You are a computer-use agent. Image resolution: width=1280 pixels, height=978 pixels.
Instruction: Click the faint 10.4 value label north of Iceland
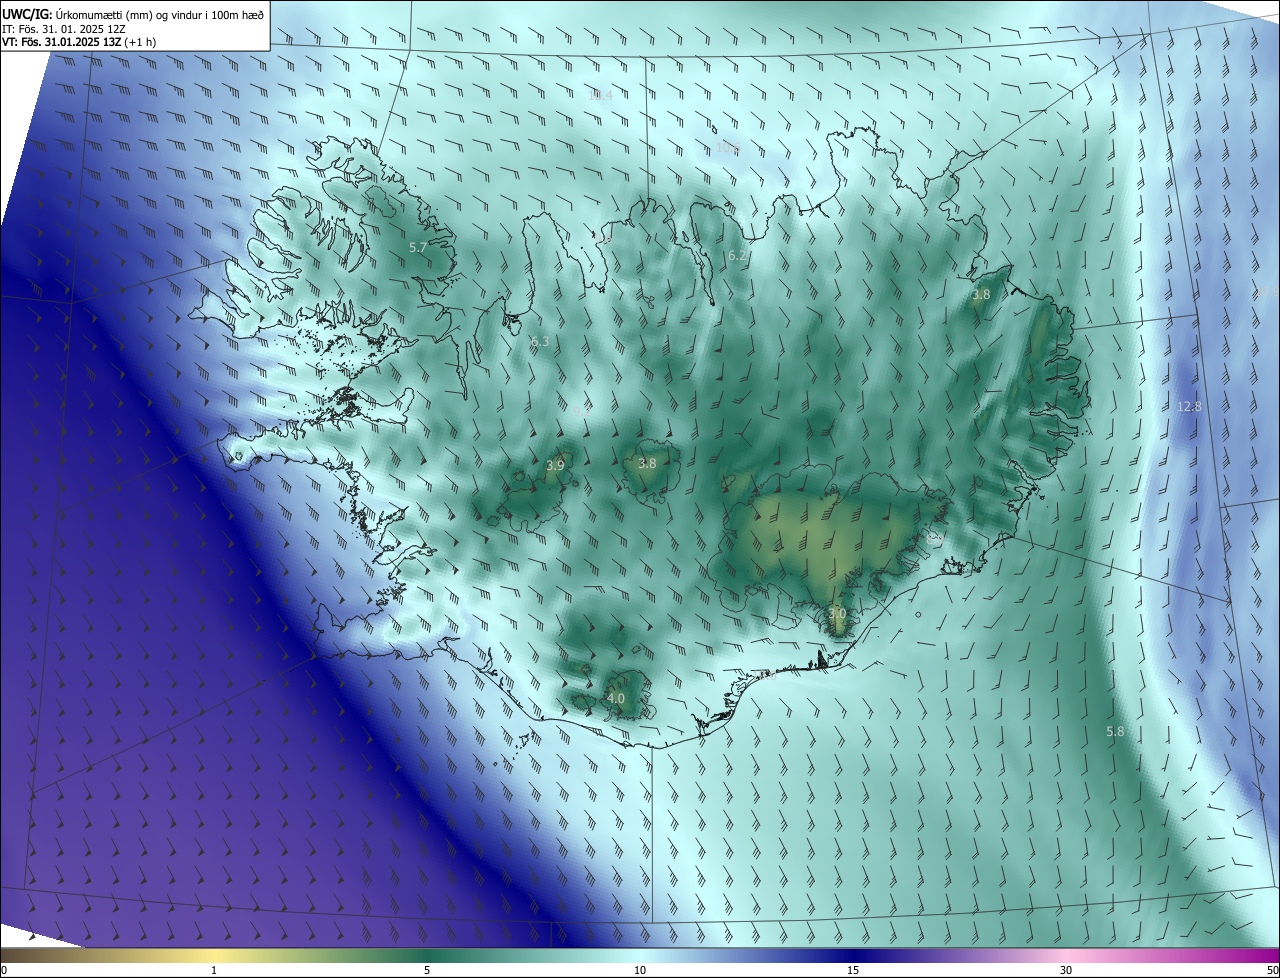[600, 95]
